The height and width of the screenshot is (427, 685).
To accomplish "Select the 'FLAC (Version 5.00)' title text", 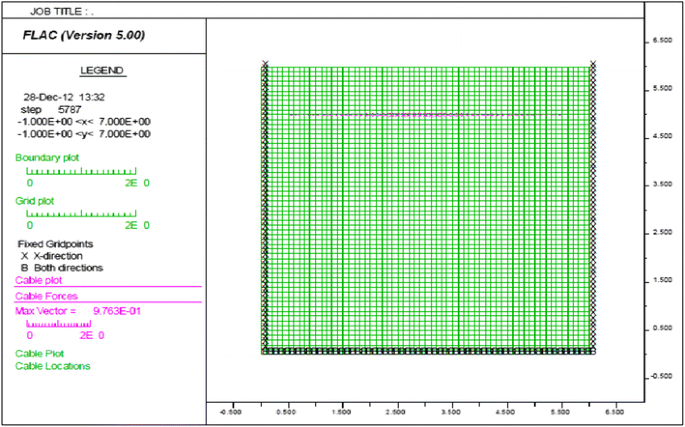I will click(83, 35).
